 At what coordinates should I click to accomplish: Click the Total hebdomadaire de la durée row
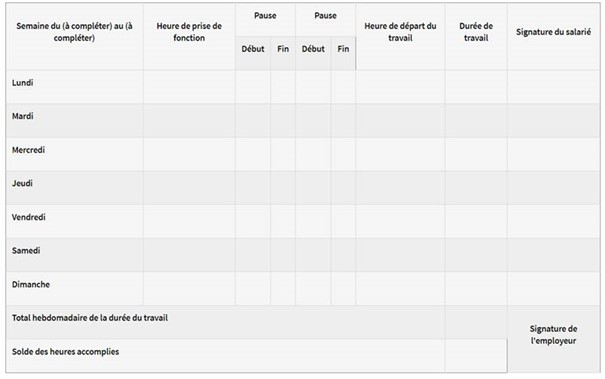(x=225, y=322)
